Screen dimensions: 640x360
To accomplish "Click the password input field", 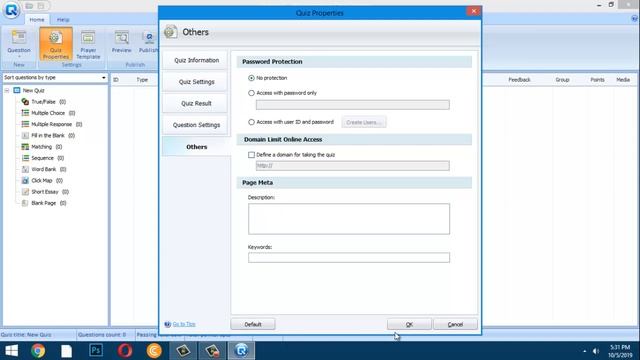I will pyautogui.click(x=353, y=105).
